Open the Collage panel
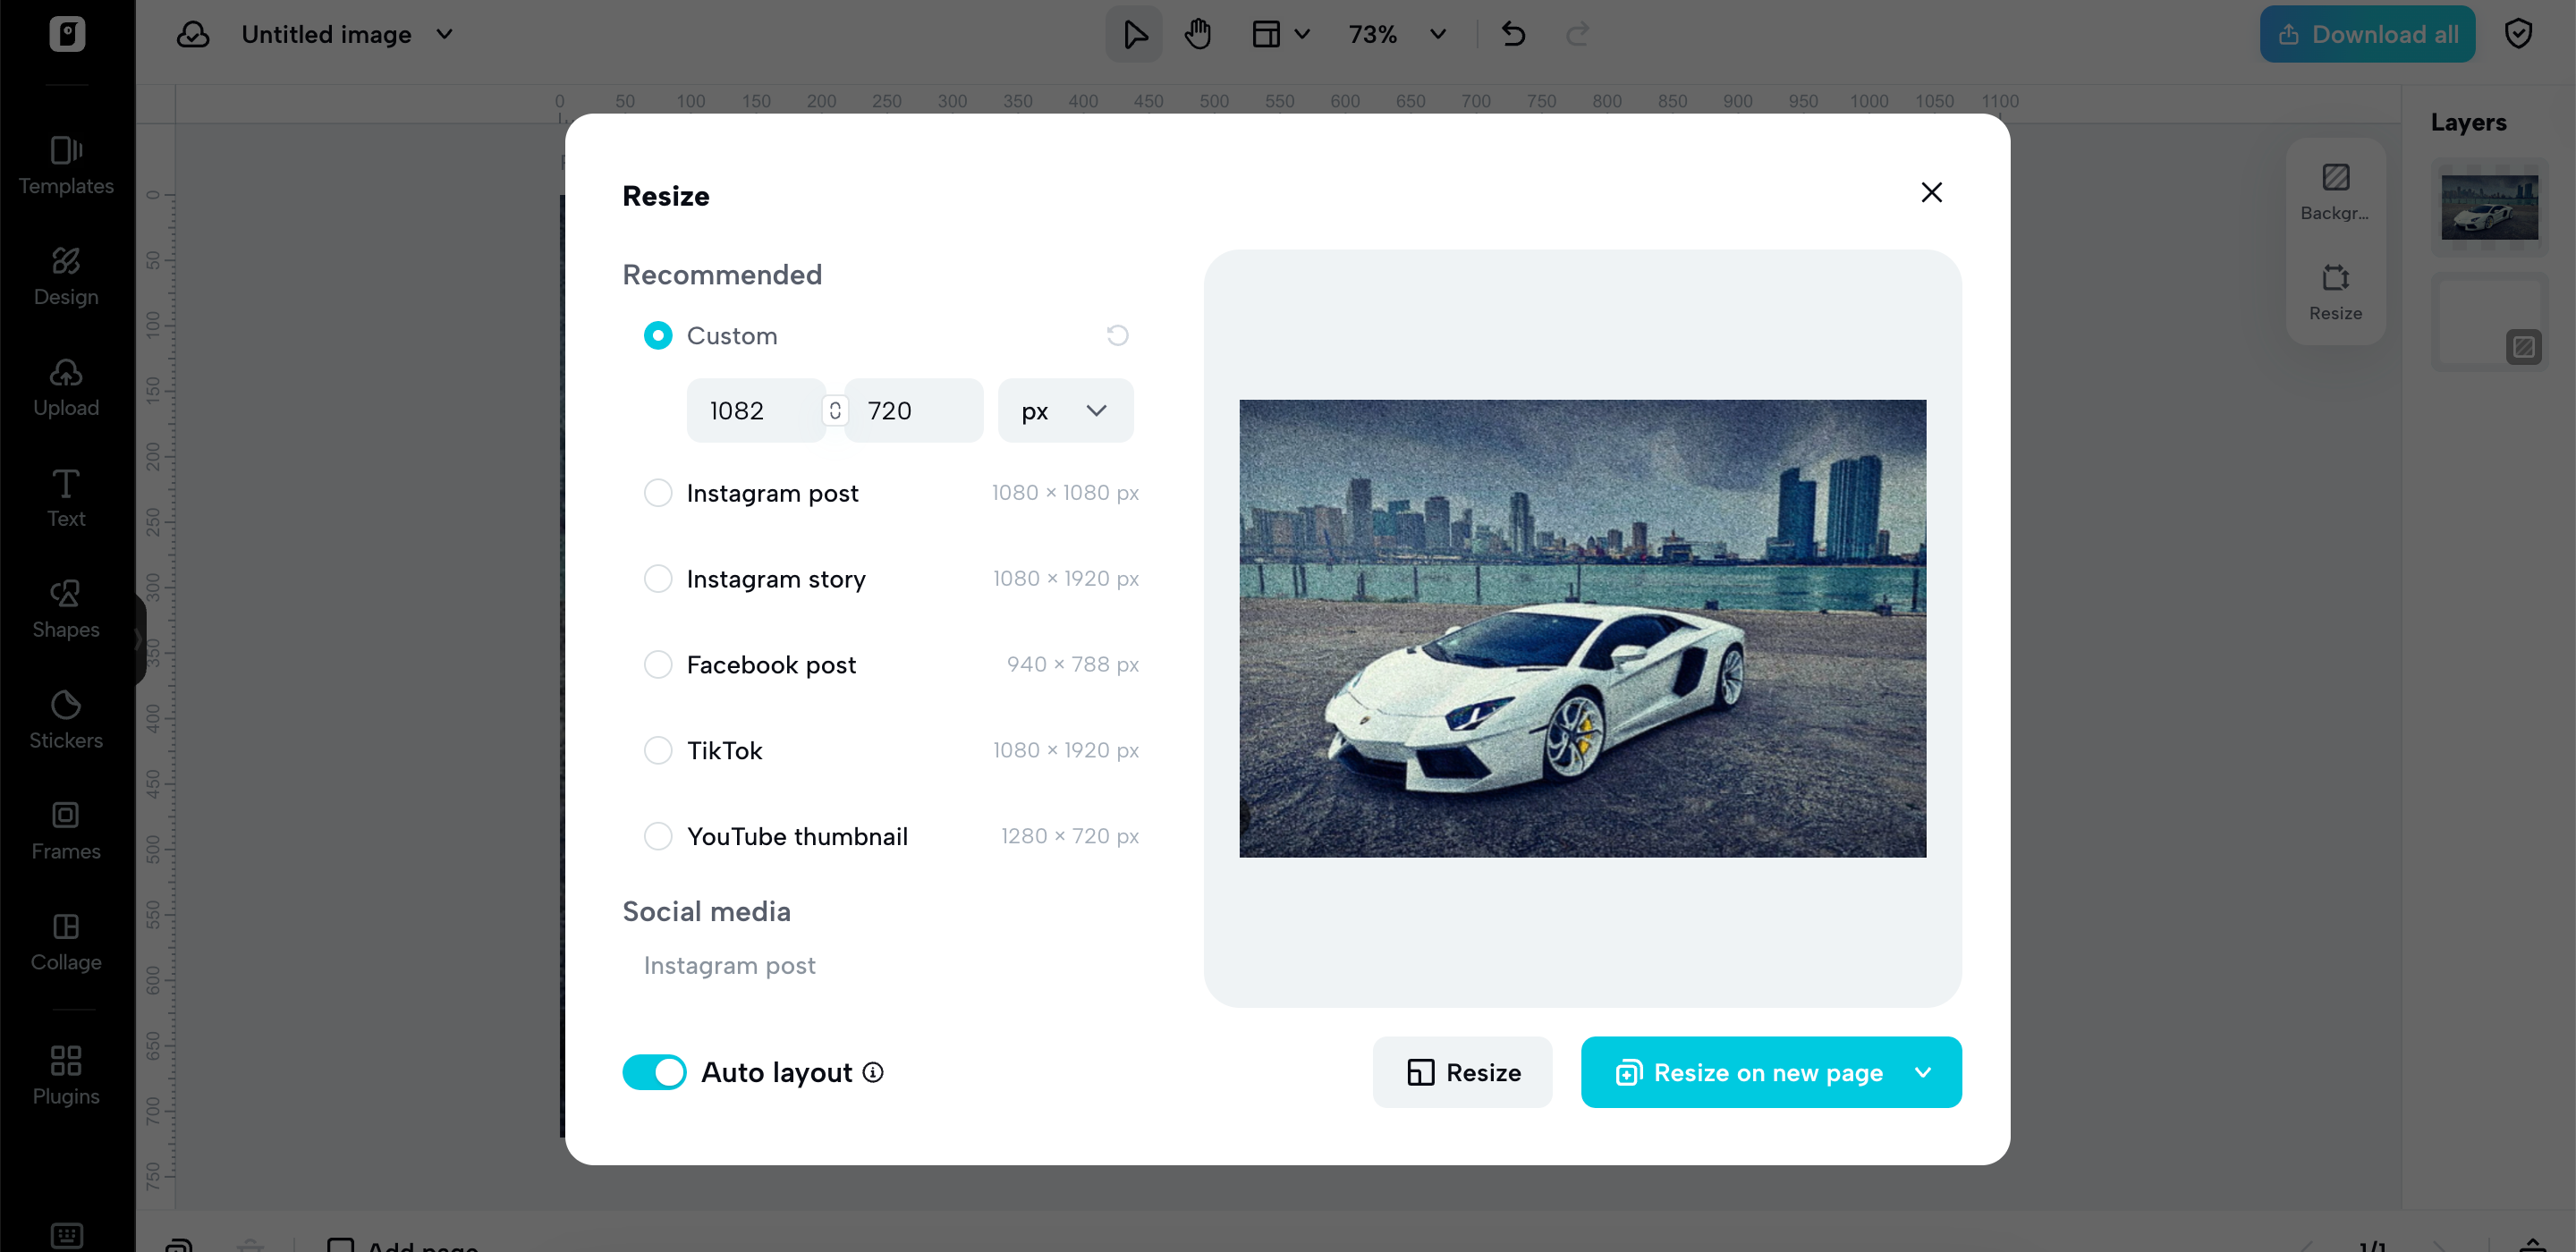Viewport: 2576px width, 1252px height. (x=66, y=941)
